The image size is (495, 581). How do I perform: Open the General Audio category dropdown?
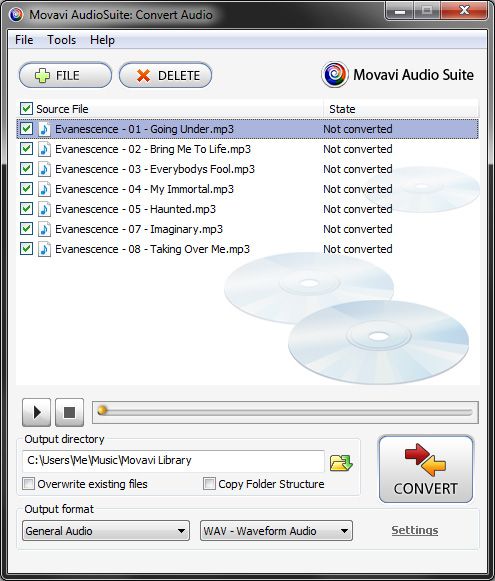coord(106,531)
